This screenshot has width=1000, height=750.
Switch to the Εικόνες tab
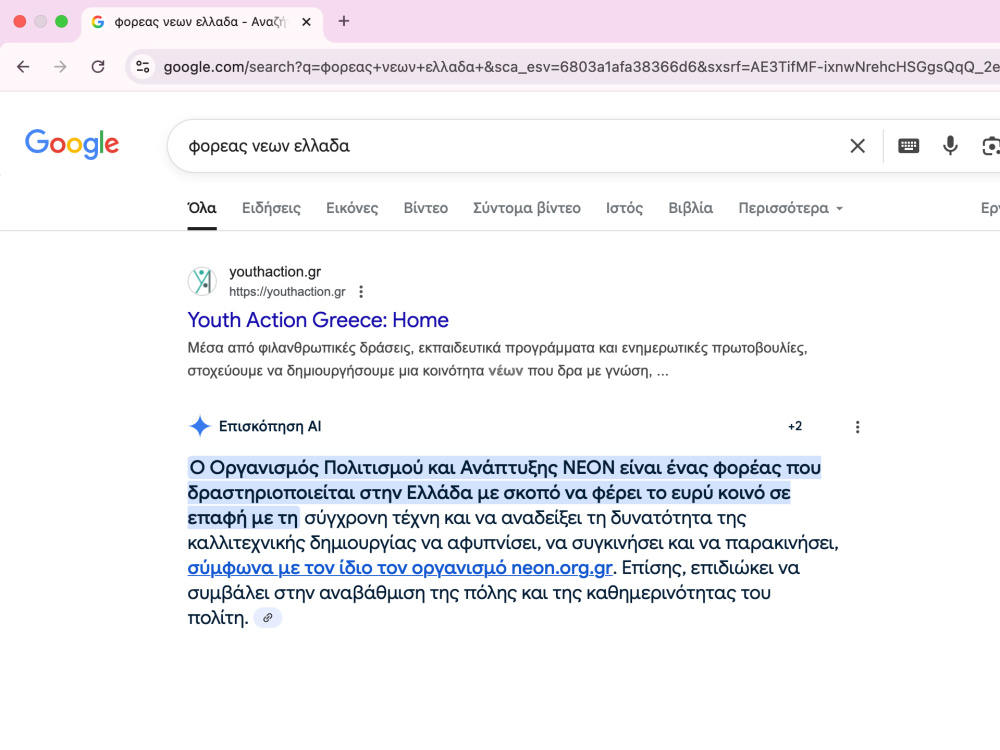click(352, 209)
